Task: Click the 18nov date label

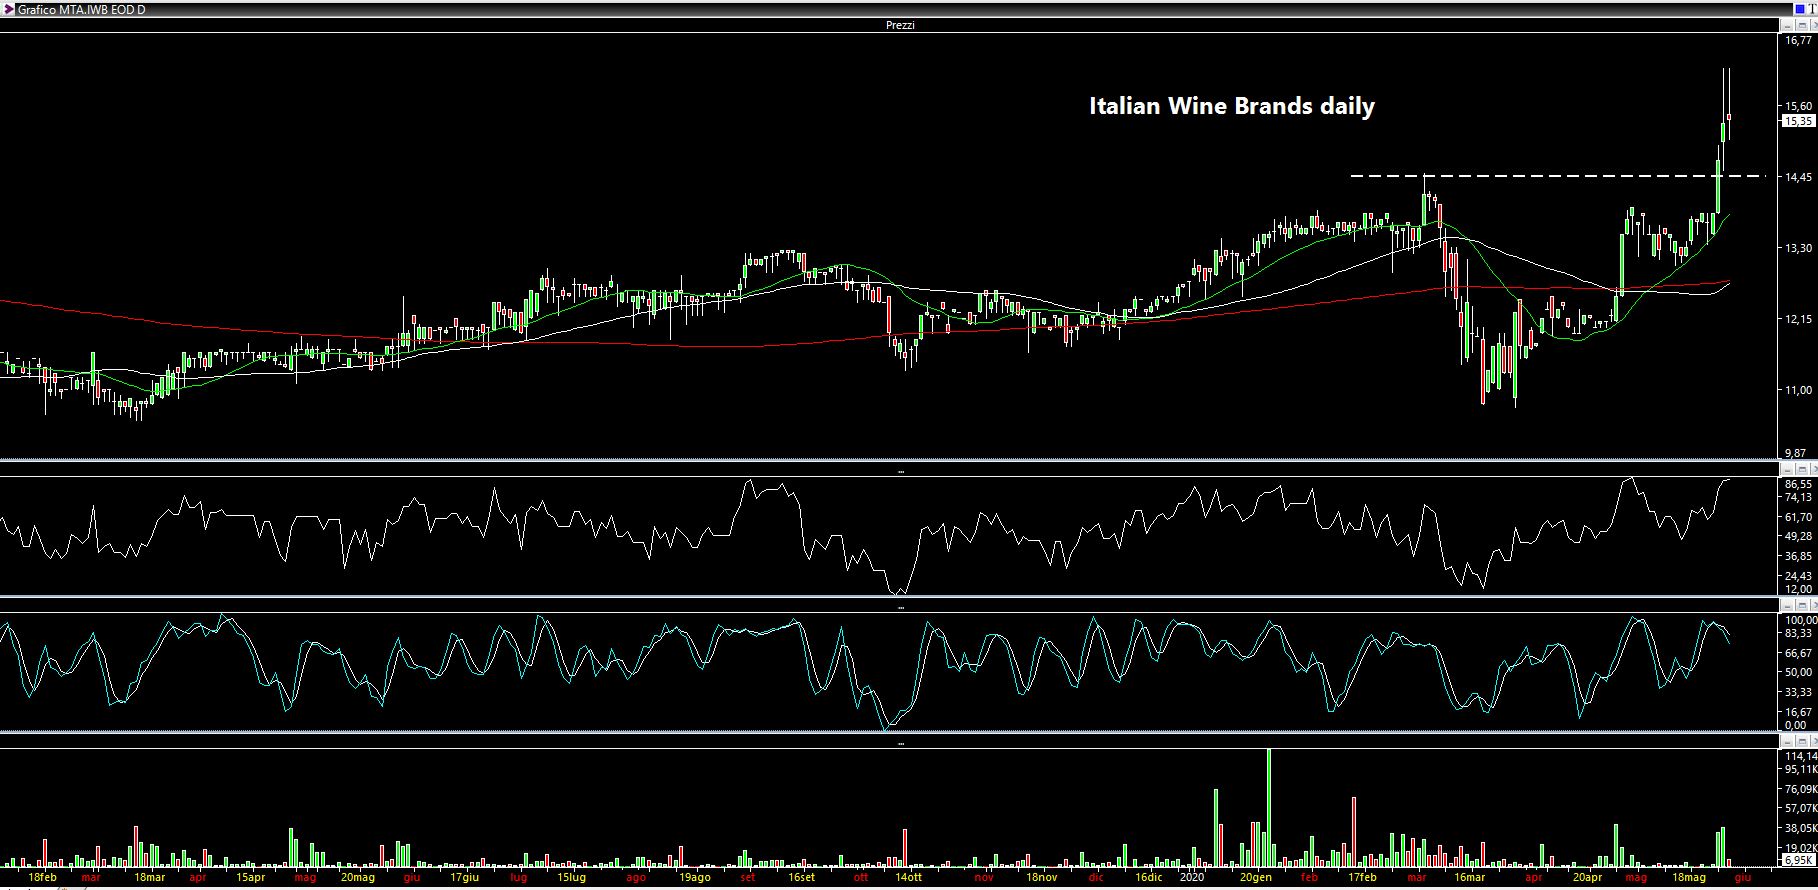Action: [x=1041, y=878]
